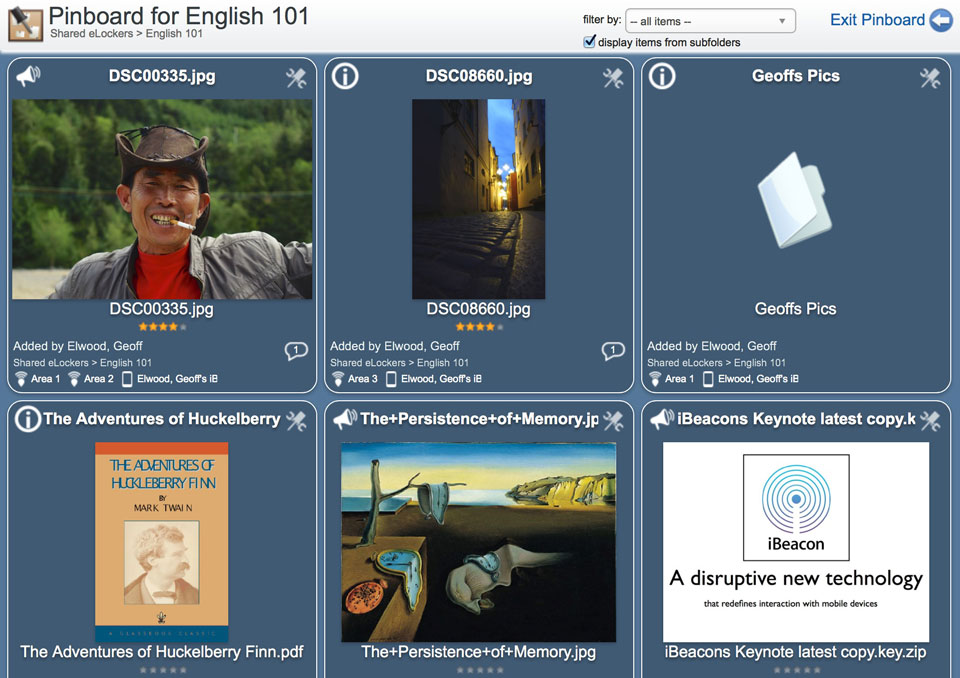The width and height of the screenshot is (960, 678).
Task: Click the device icon on DSC08660.jpg card
Action: [x=391, y=379]
